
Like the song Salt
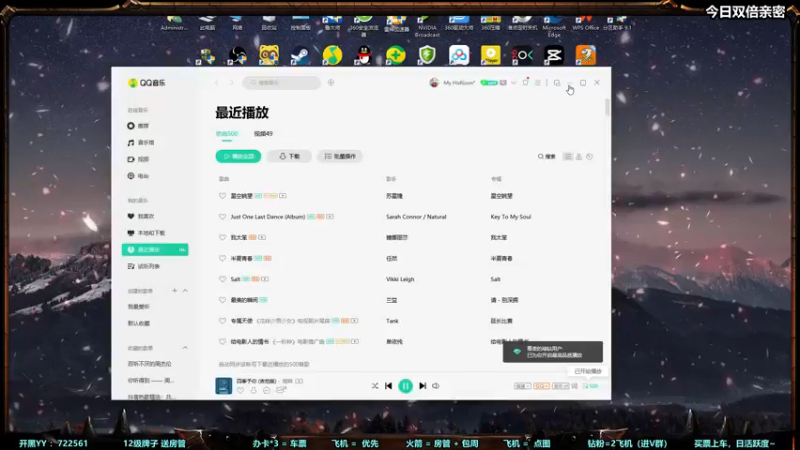(x=222, y=279)
